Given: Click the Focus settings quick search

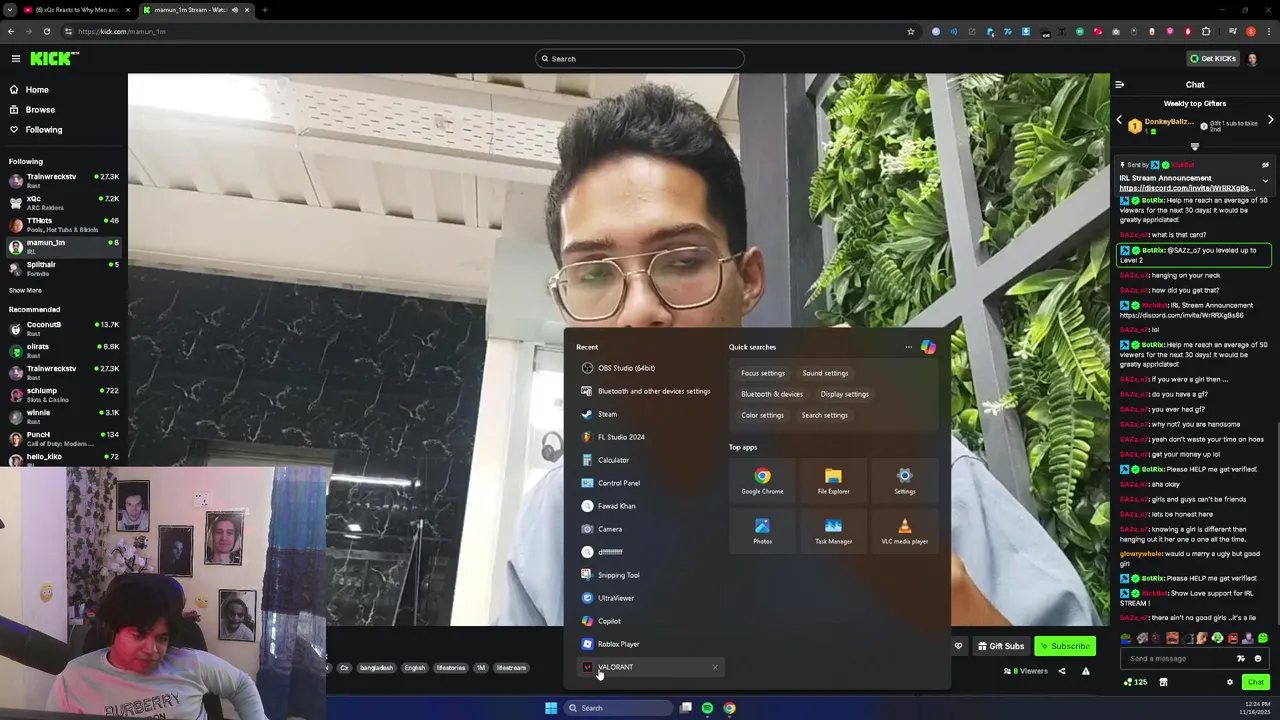Looking at the screenshot, I should pos(763,373).
